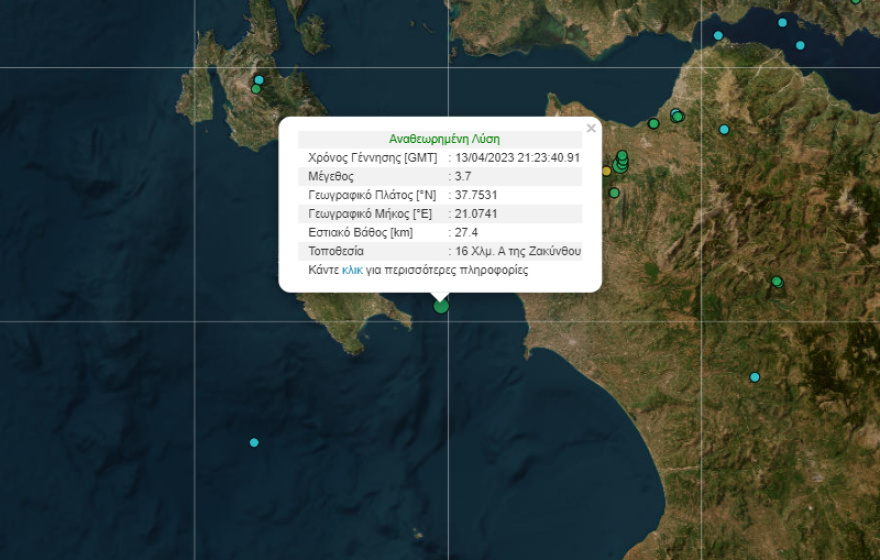Select the easternmost cyan marker in the Corinthian Gulf

[x=800, y=45]
